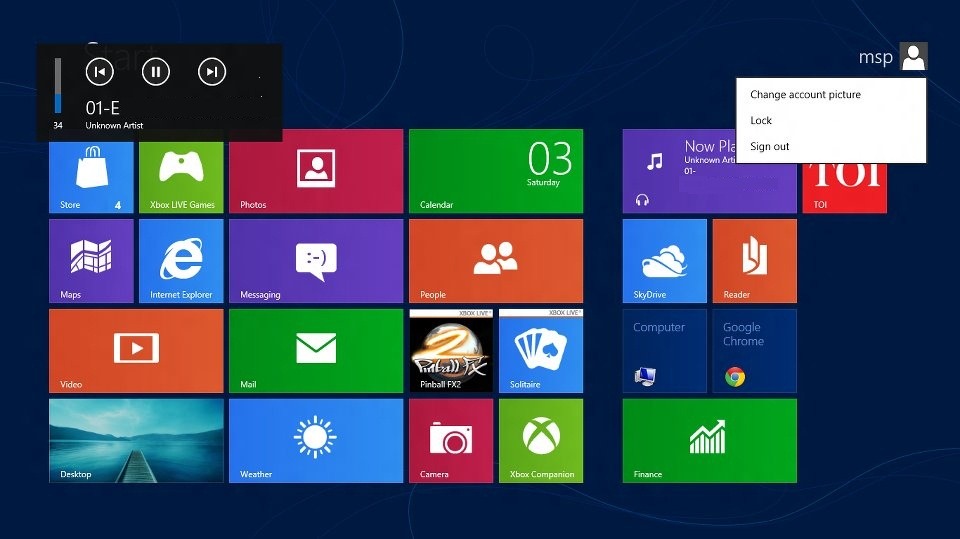This screenshot has height=539, width=960.
Task: Click Unknown Artist text in media overlay
Action: (114, 125)
